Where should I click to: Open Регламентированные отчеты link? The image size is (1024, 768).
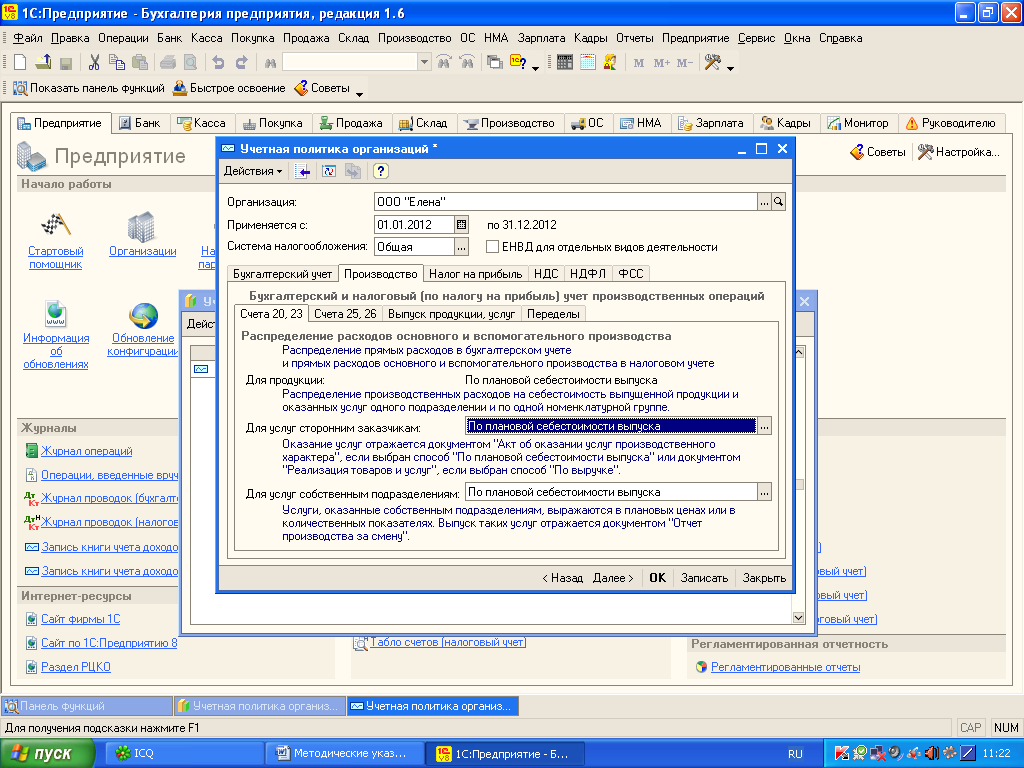[x=785, y=667]
